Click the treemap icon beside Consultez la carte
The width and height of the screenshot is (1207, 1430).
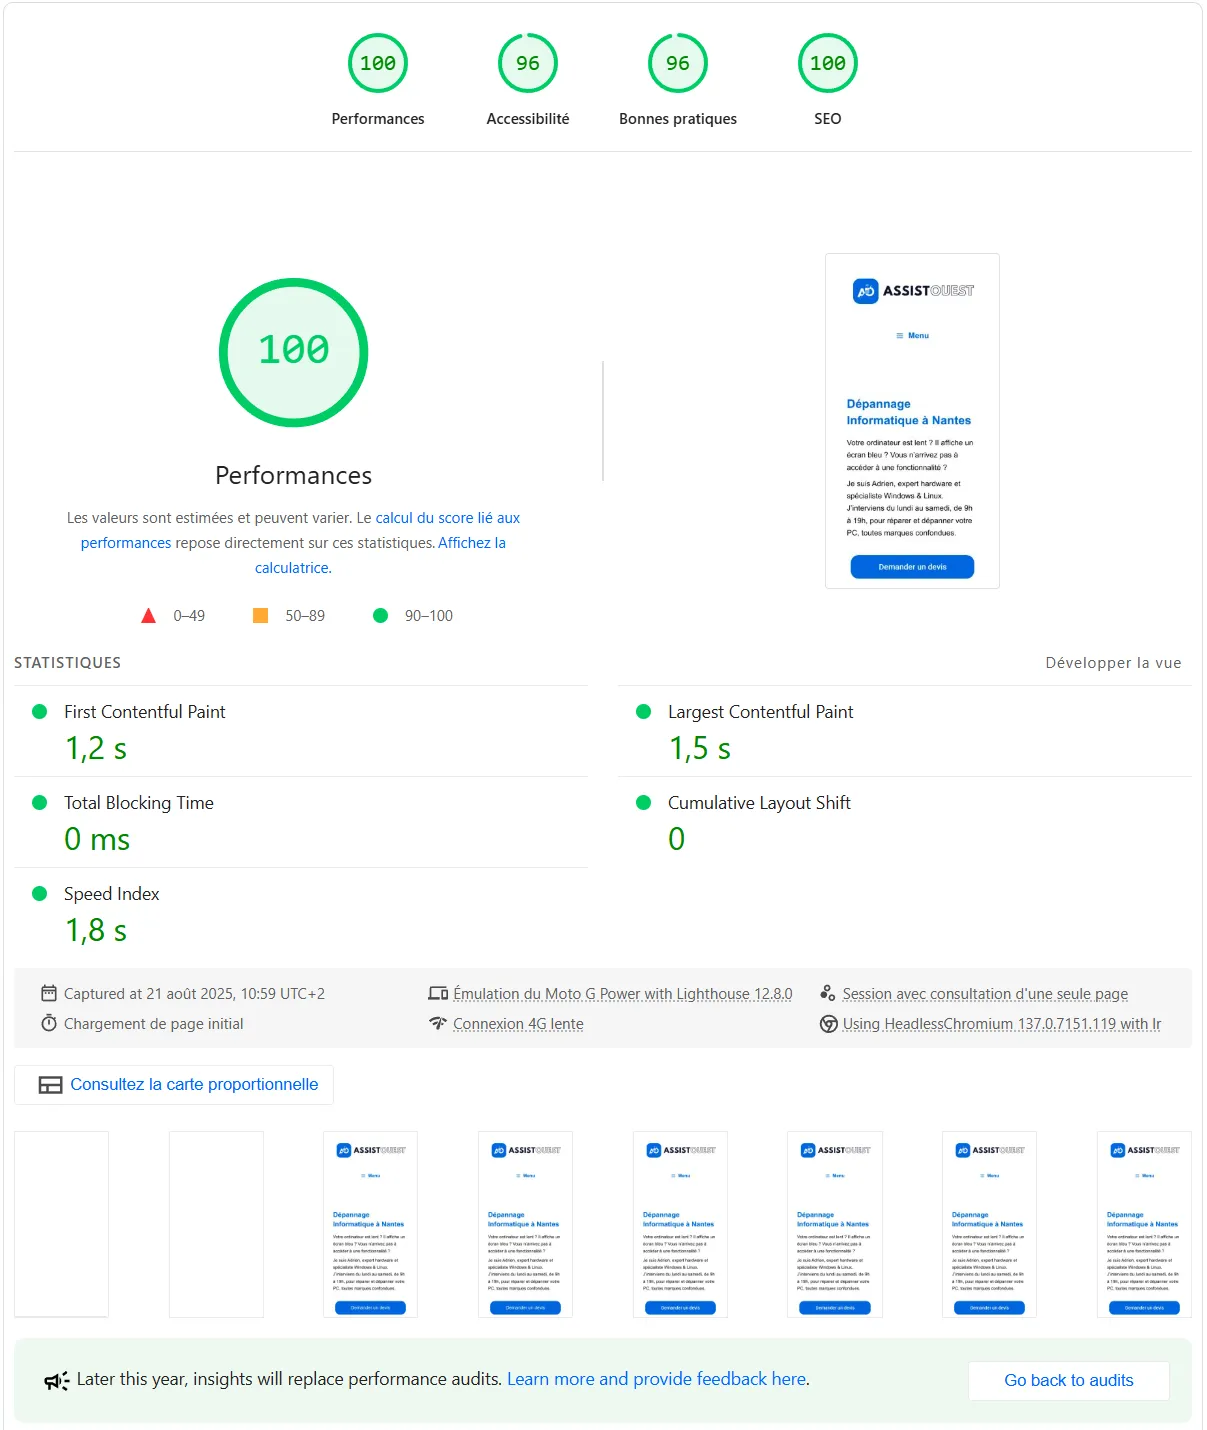(50, 1085)
